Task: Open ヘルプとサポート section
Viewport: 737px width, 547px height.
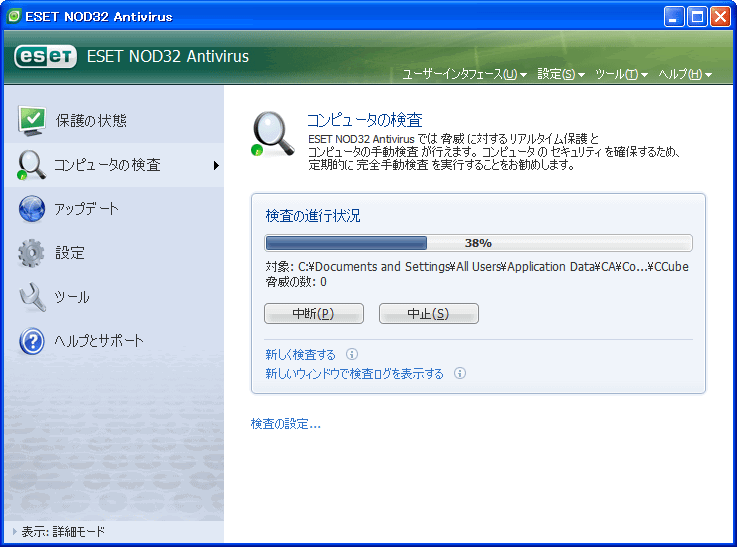Action: pos(114,341)
